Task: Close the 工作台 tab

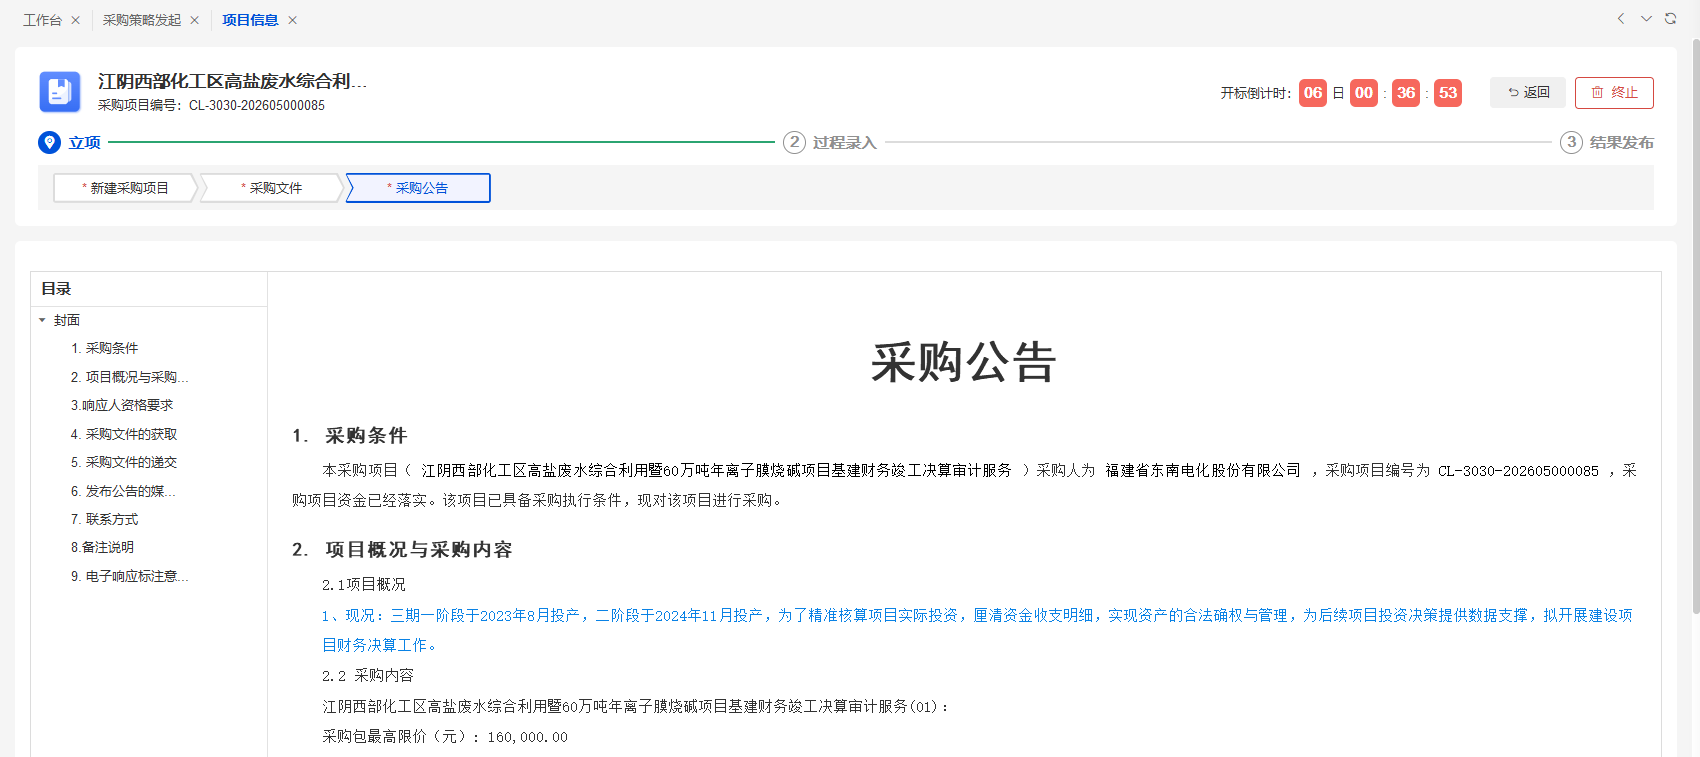Action: coord(75,20)
